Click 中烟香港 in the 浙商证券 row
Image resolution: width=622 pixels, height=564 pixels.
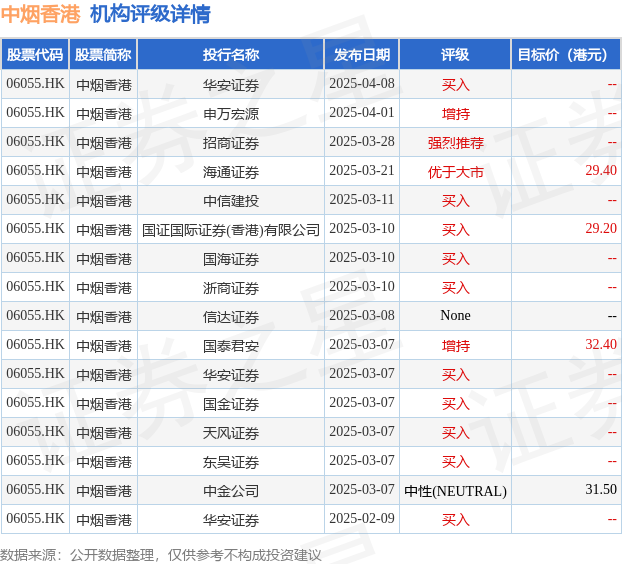click(104, 288)
